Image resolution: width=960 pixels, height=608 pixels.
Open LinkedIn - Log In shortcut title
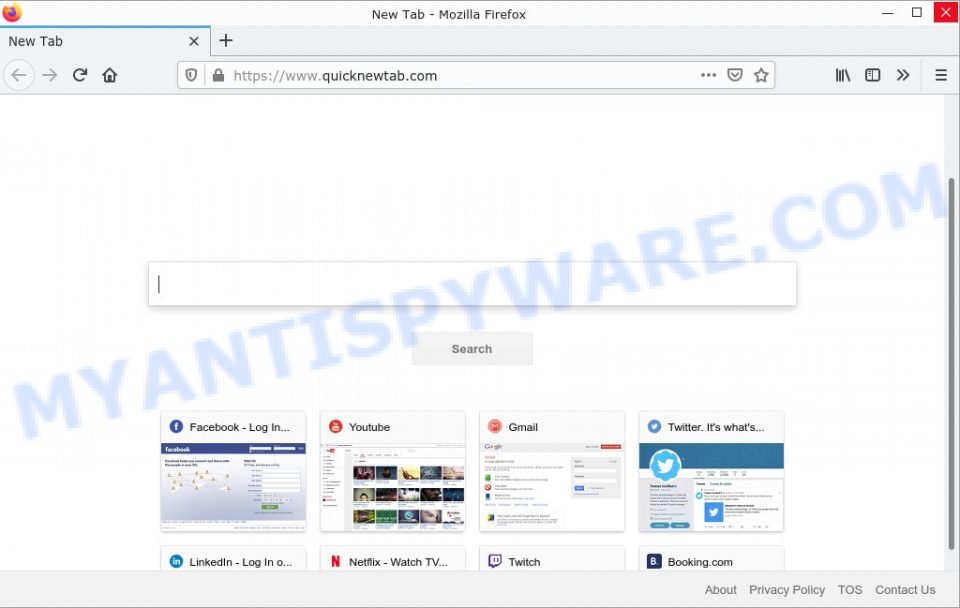pos(241,562)
